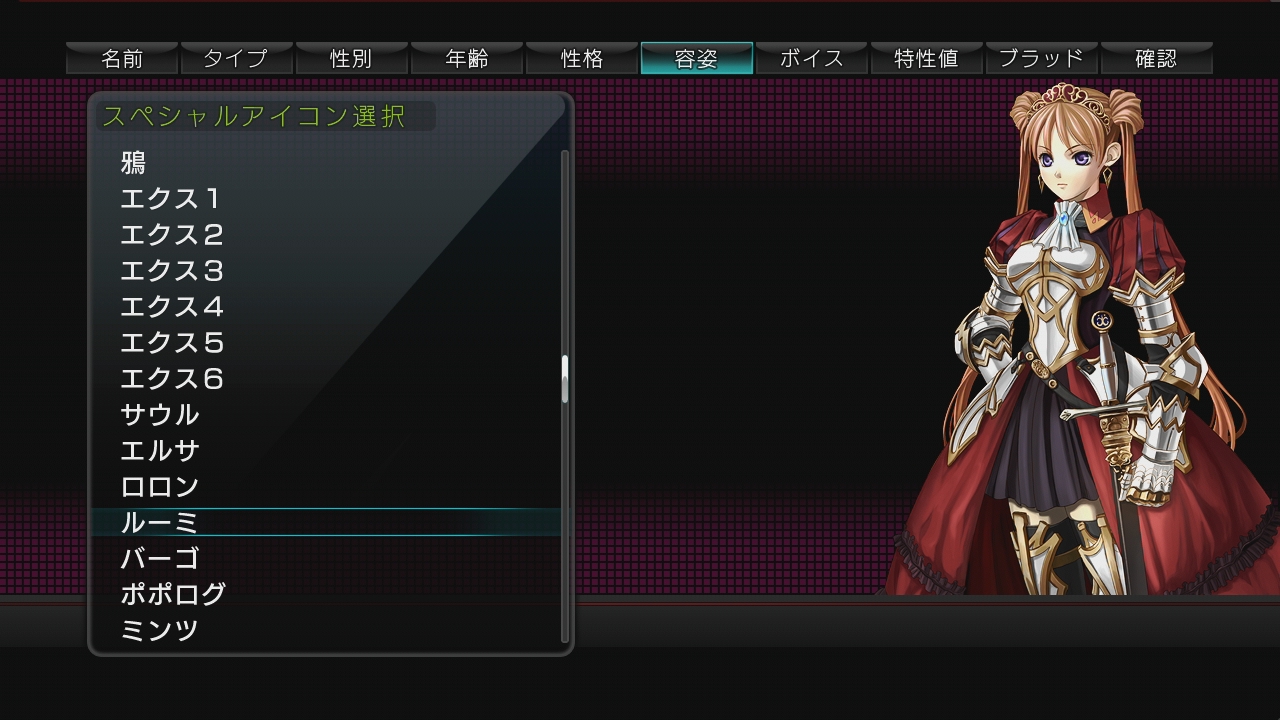
Task: Switch to the ボイス tab
Action: pyautogui.click(x=812, y=59)
